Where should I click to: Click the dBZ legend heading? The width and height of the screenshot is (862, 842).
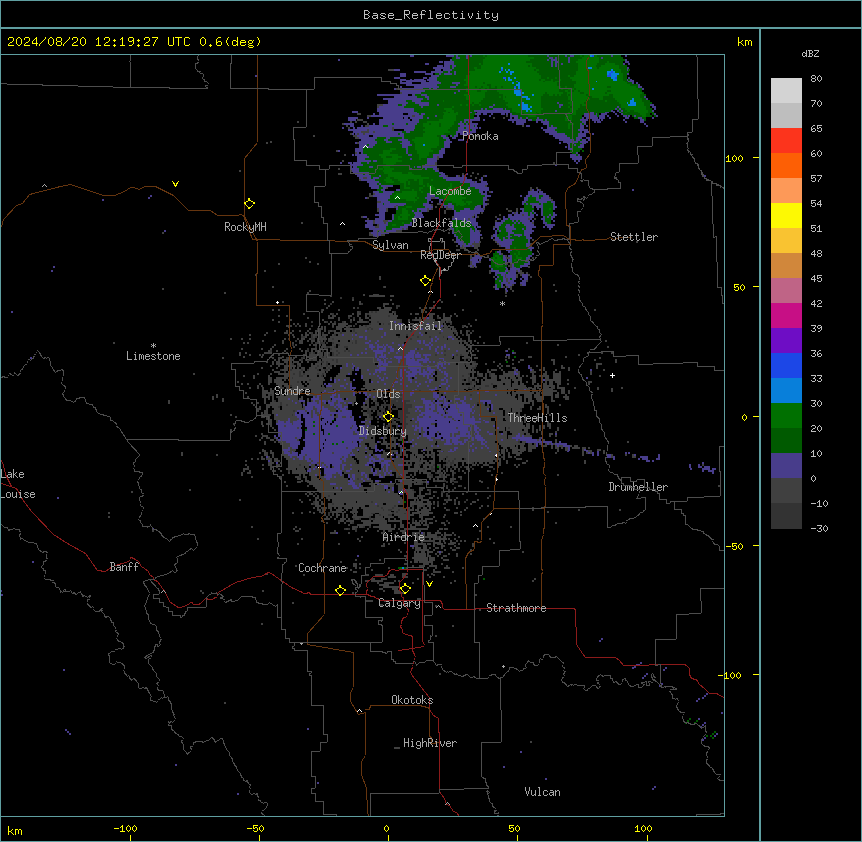pyautogui.click(x=810, y=54)
